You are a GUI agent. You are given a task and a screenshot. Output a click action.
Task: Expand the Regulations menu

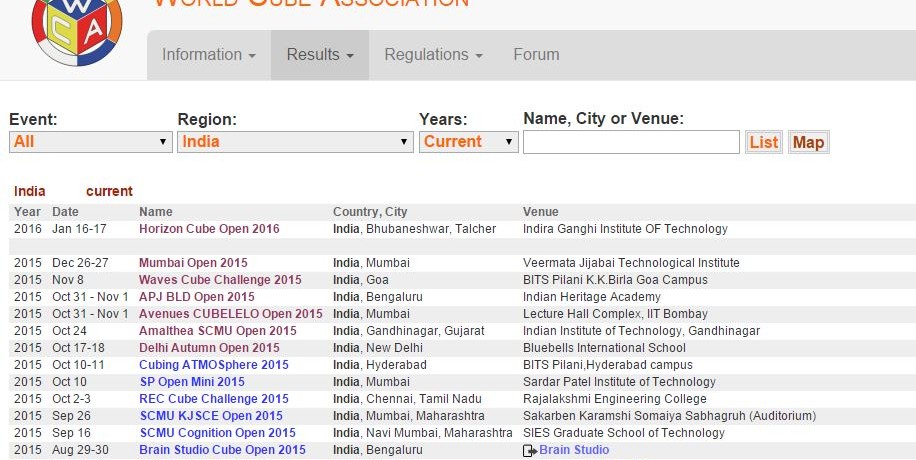[433, 55]
